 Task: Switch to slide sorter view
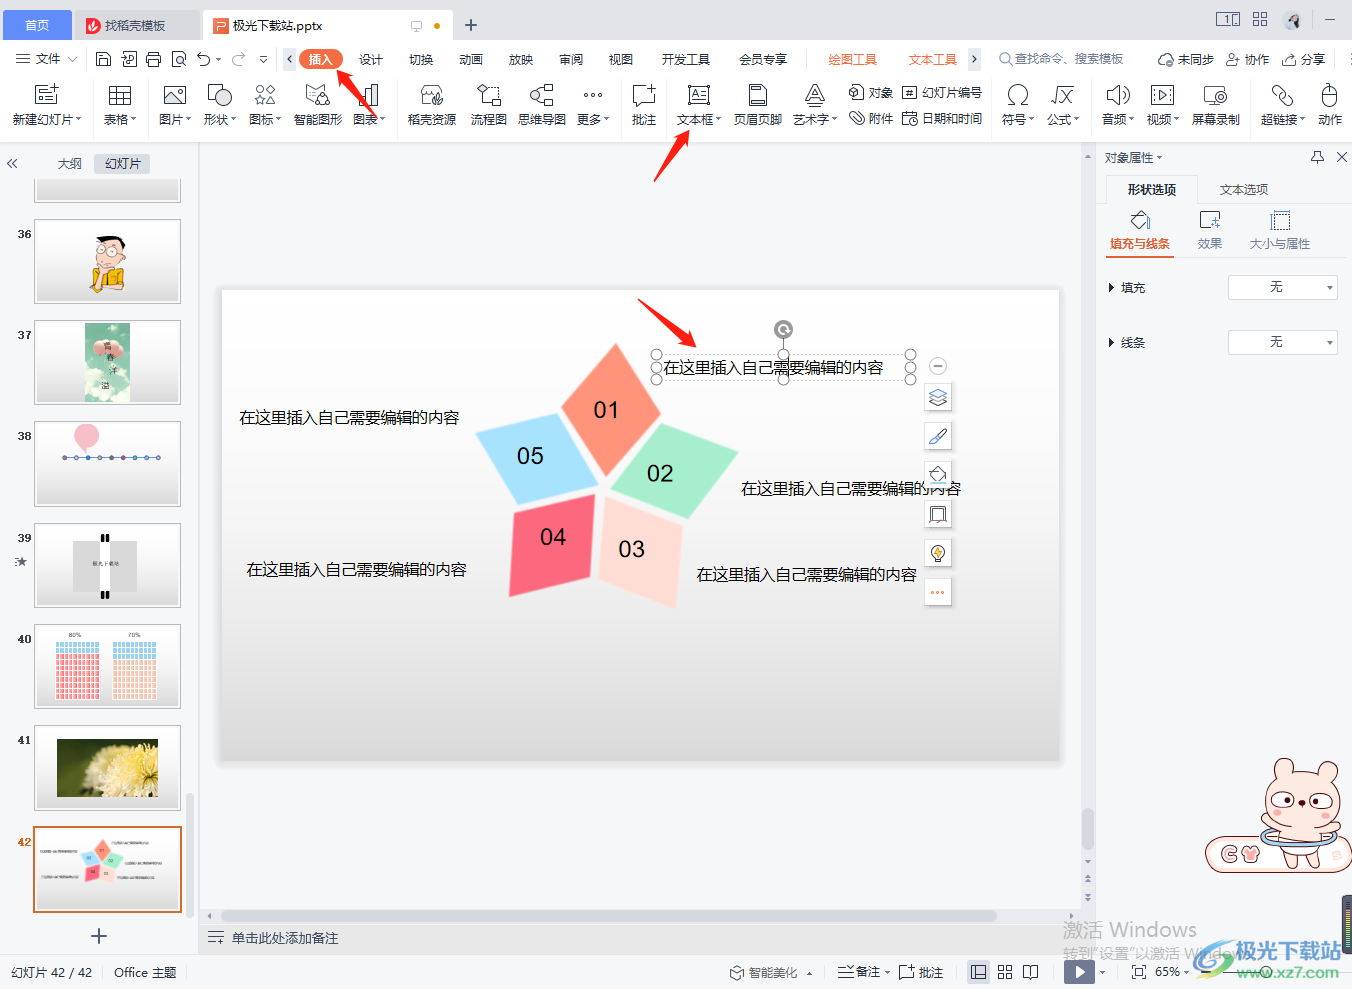(1005, 972)
